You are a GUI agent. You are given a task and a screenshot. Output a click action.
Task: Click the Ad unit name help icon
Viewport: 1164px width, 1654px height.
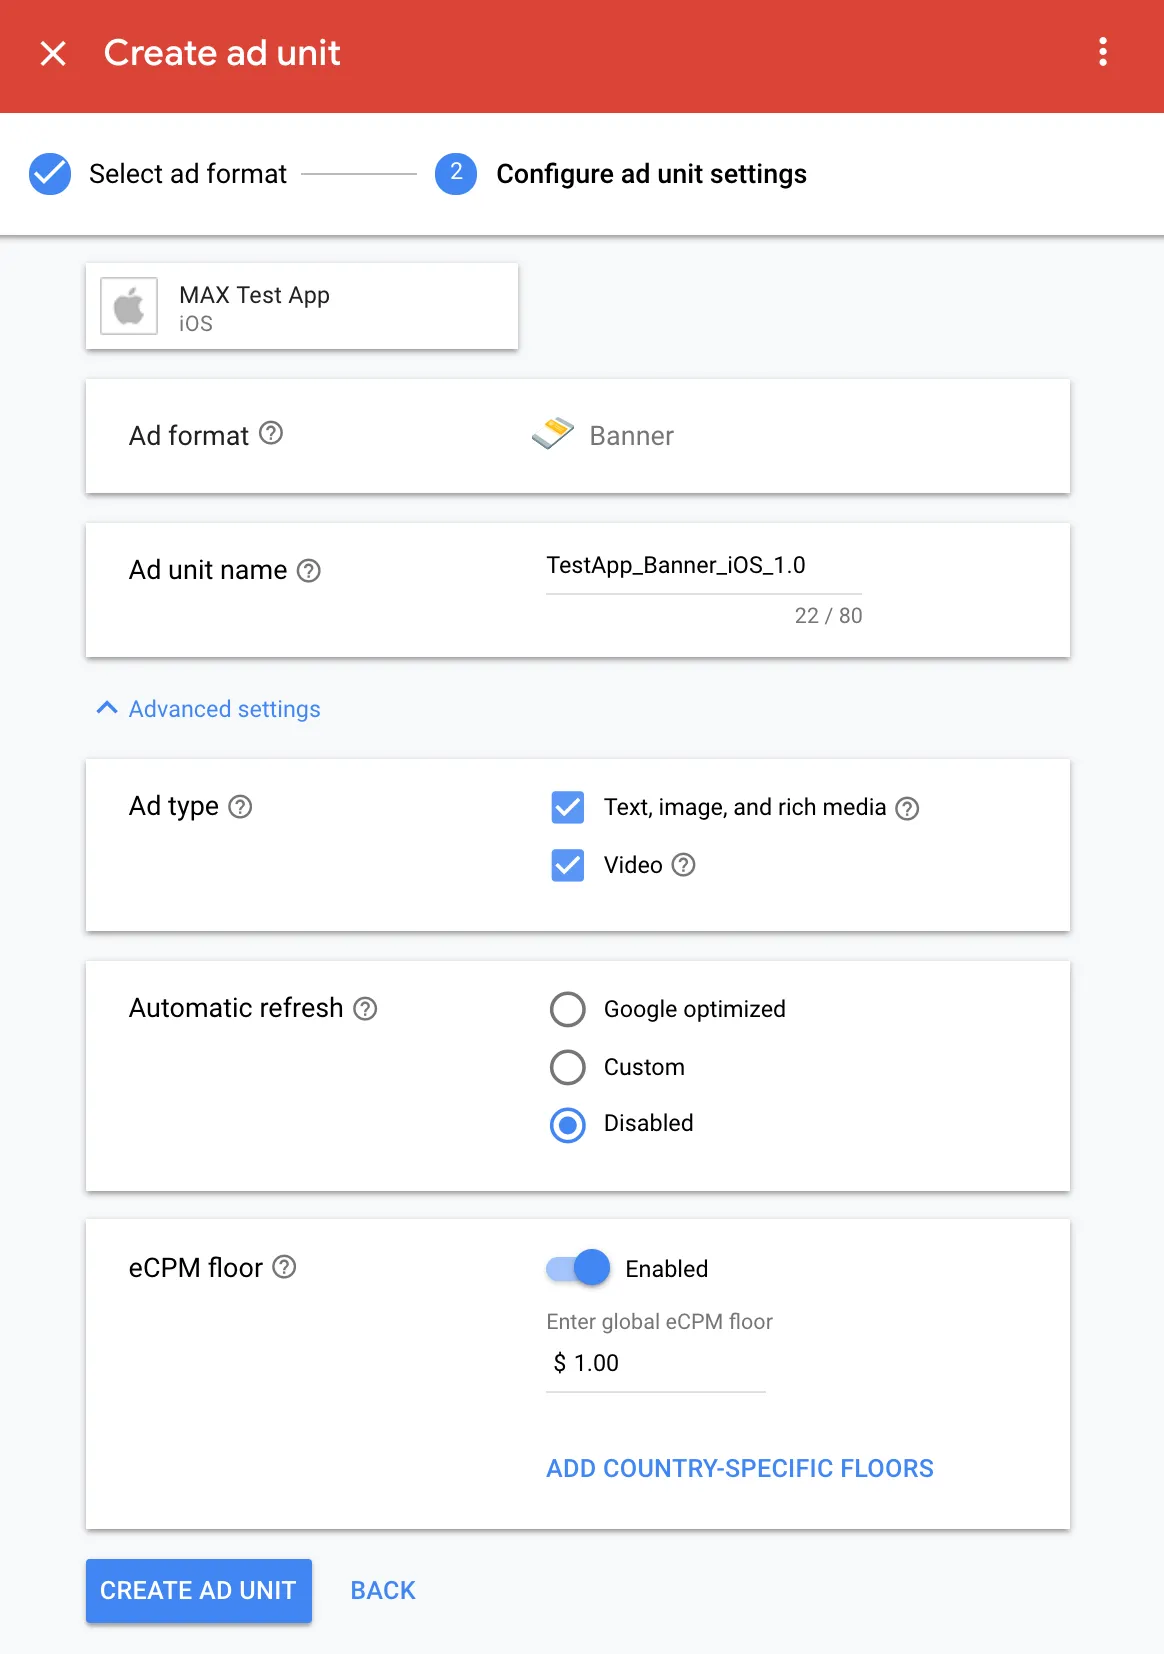[x=310, y=570]
